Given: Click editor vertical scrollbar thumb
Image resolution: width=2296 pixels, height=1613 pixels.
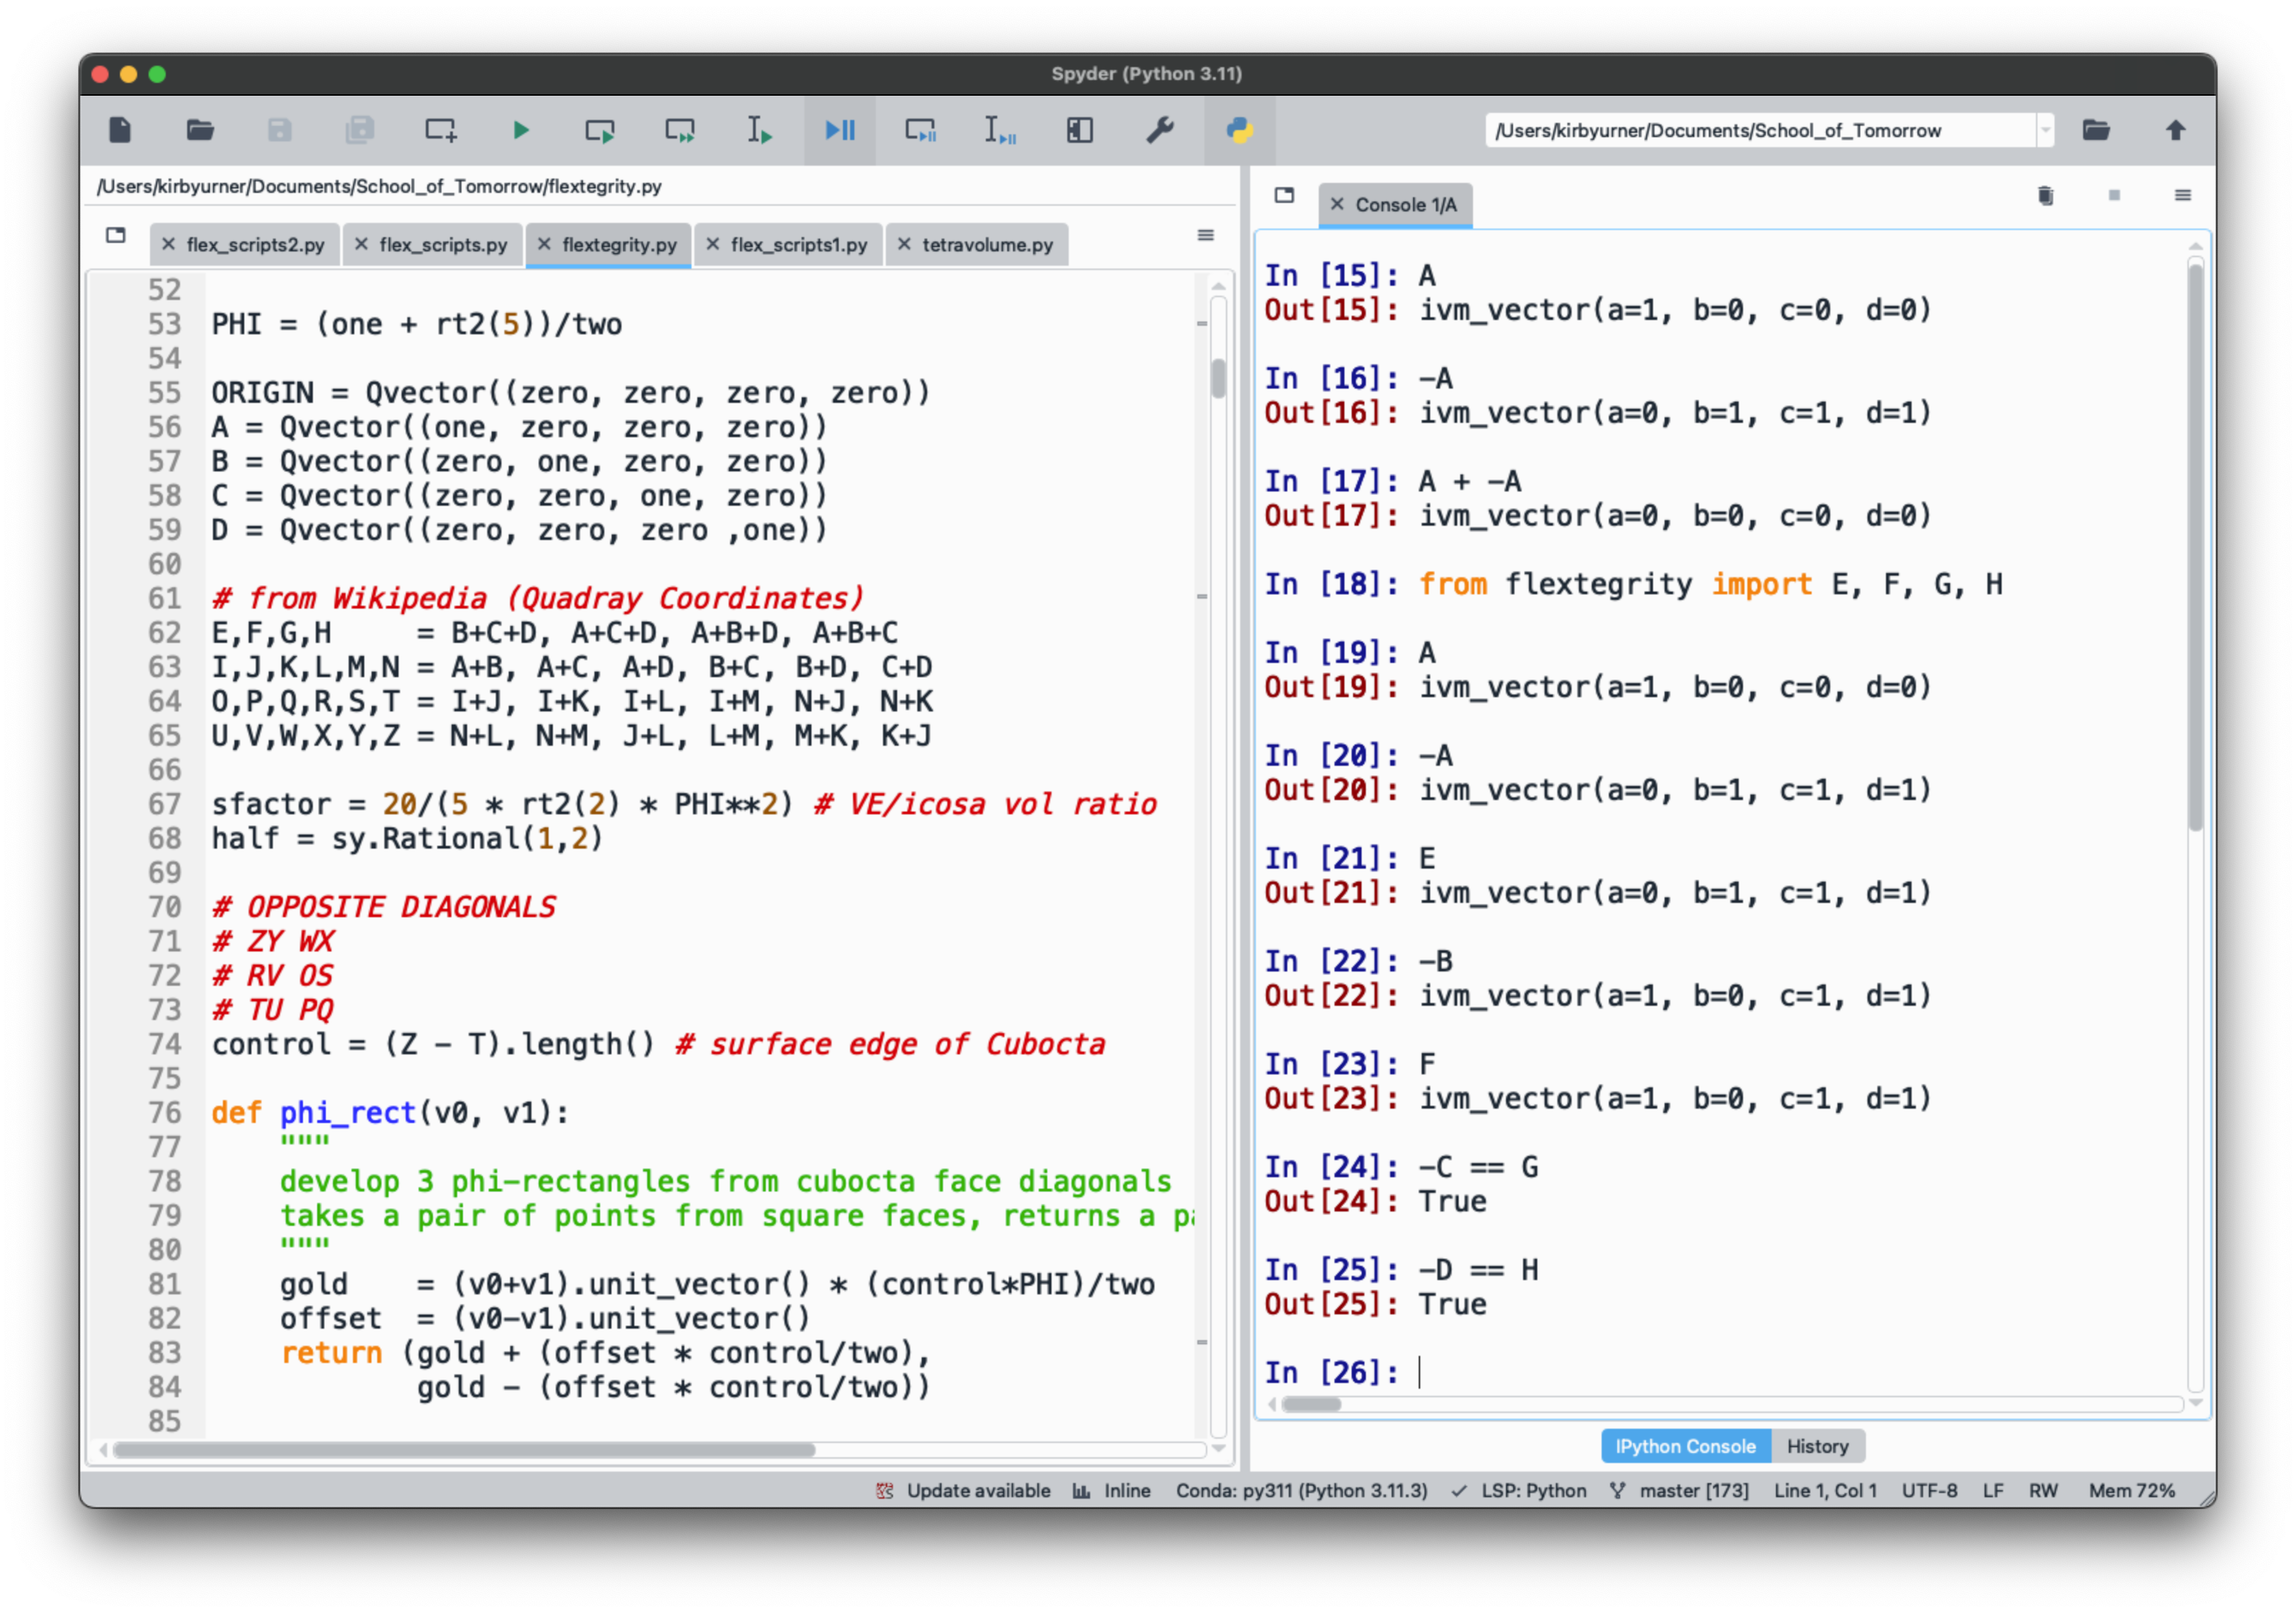Looking at the screenshot, I should click(x=1217, y=378).
